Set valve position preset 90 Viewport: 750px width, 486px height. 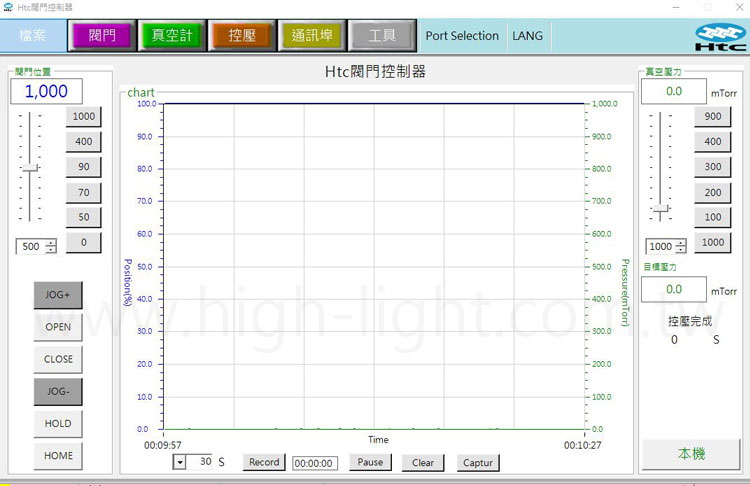tap(84, 166)
